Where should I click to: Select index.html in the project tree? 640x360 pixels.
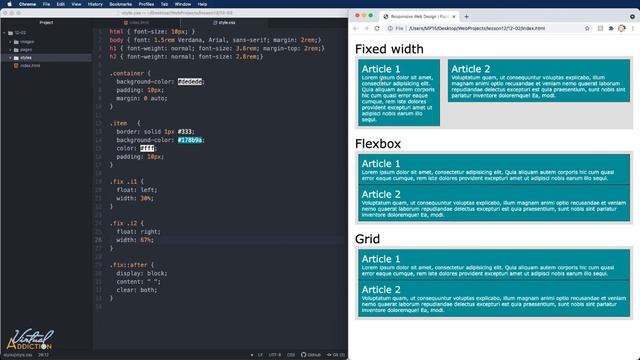30,66
